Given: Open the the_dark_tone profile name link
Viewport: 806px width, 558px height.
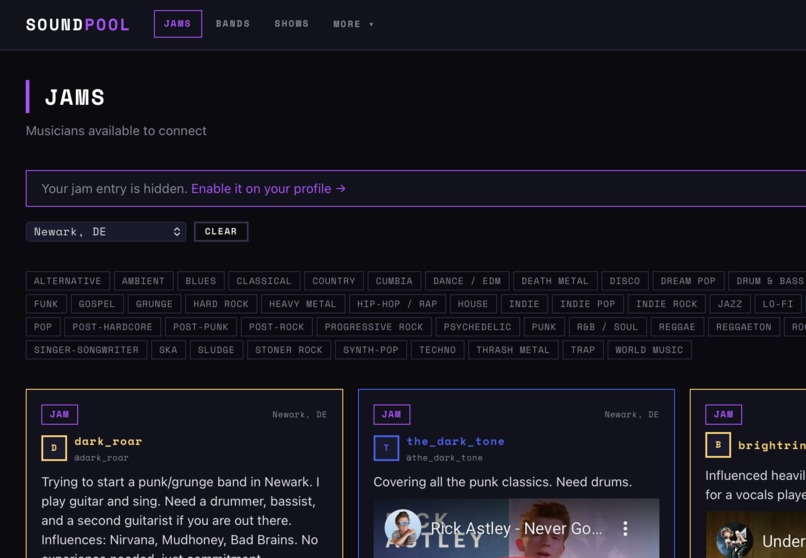Looking at the screenshot, I should point(456,441).
